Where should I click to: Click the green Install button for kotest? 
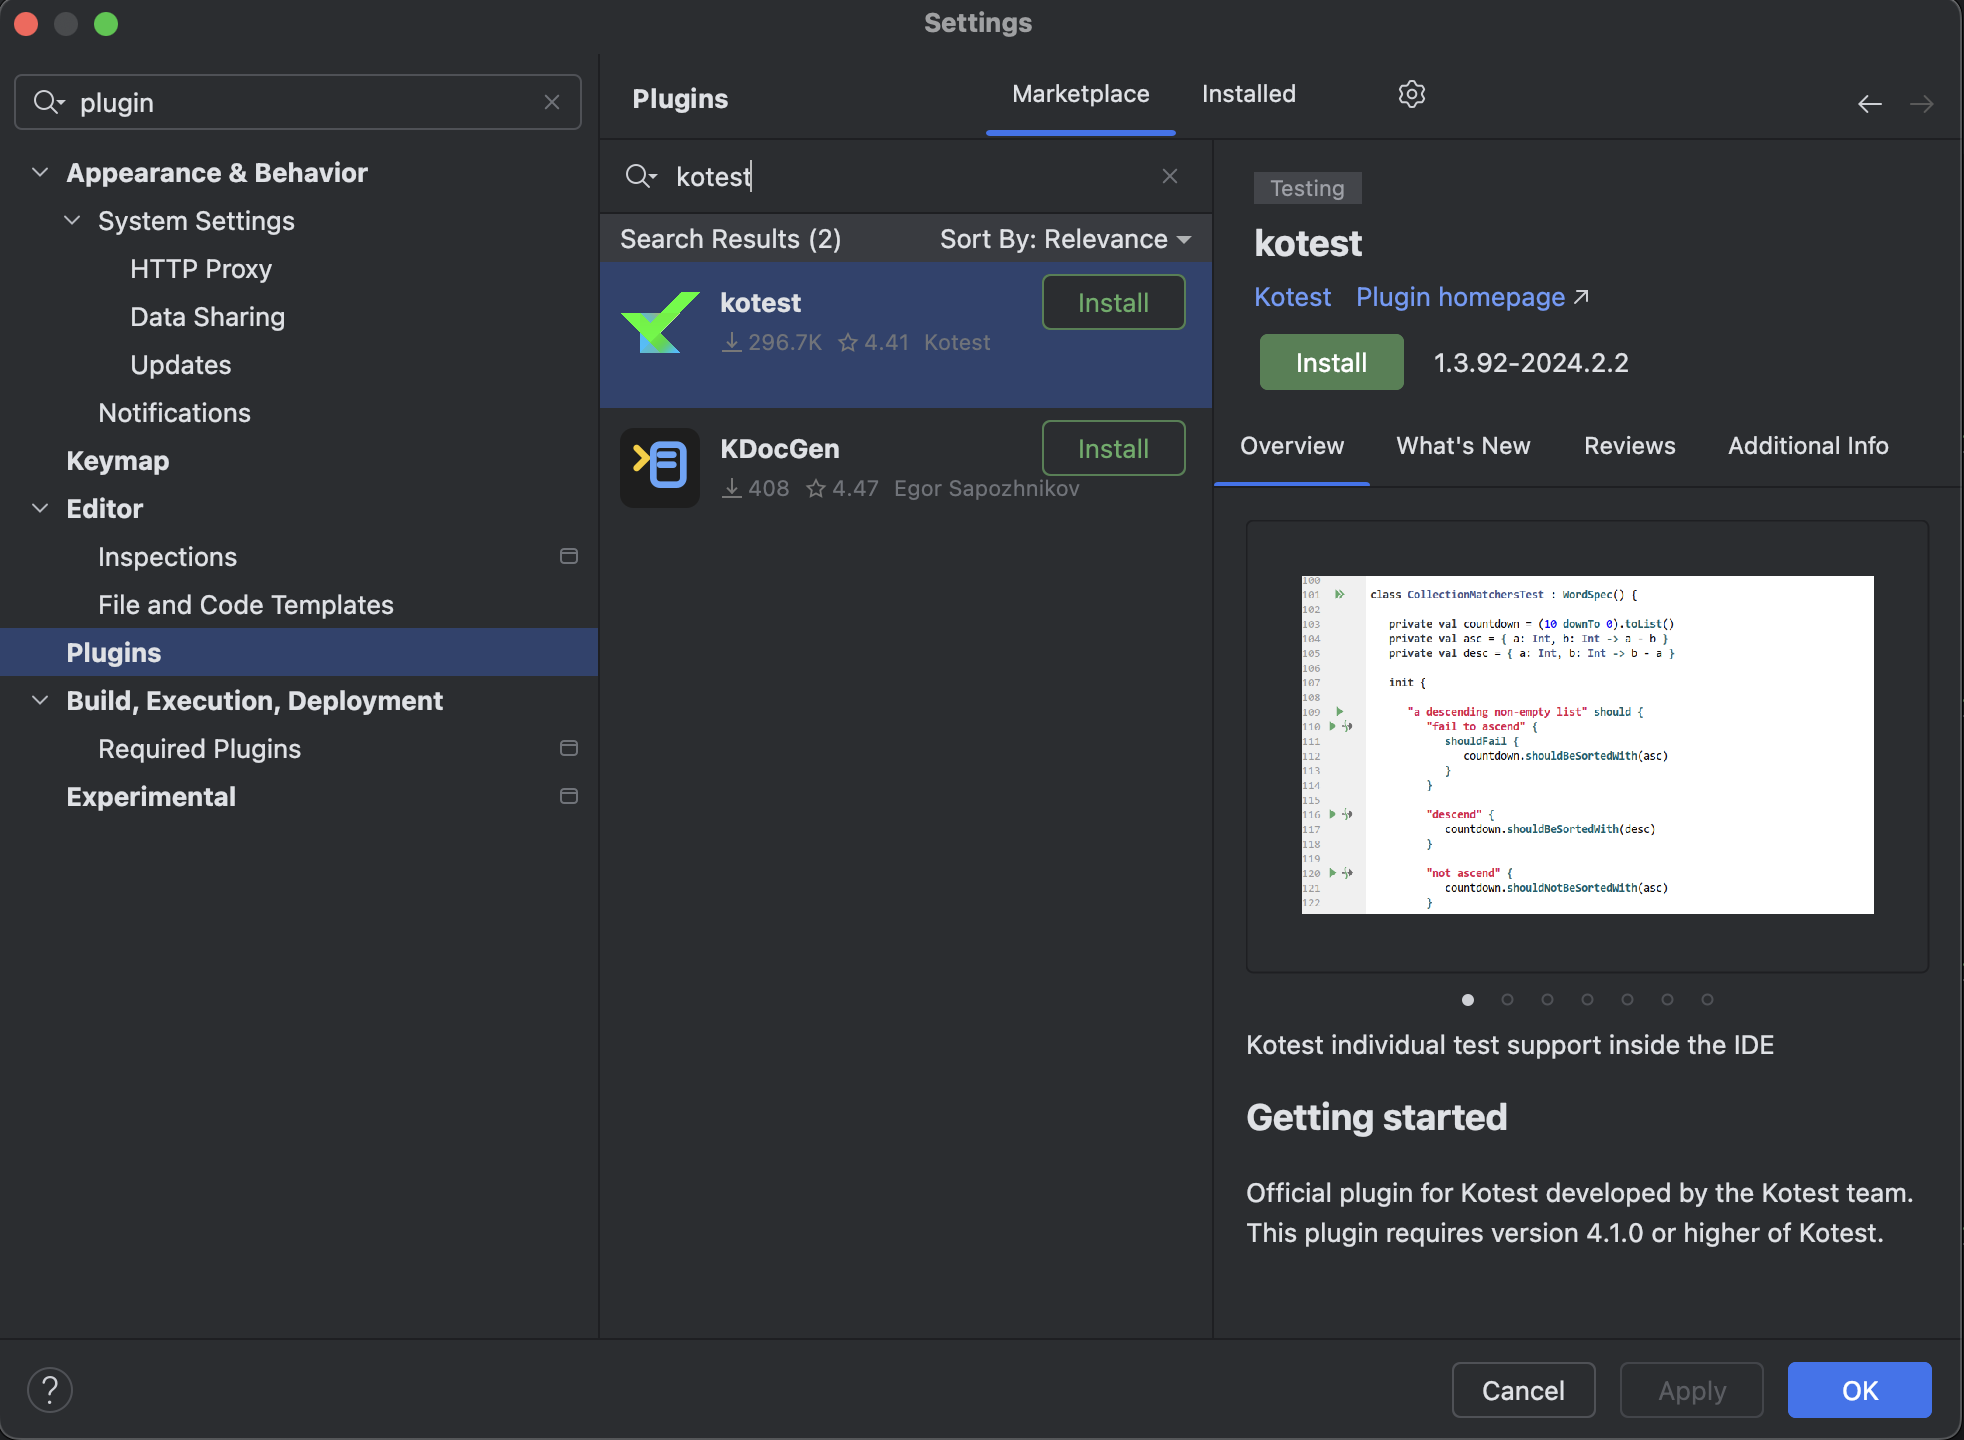pyautogui.click(x=1331, y=362)
